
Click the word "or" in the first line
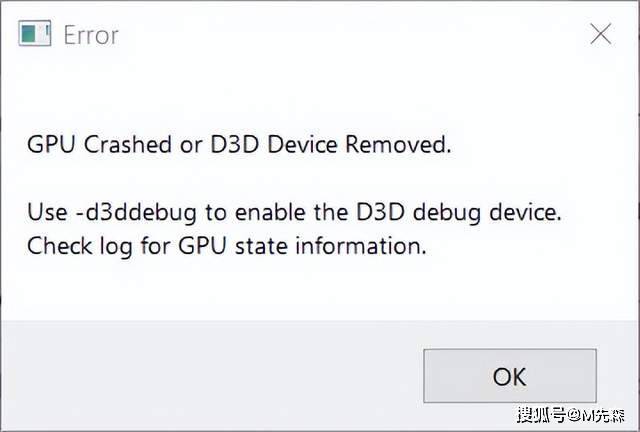point(191,145)
